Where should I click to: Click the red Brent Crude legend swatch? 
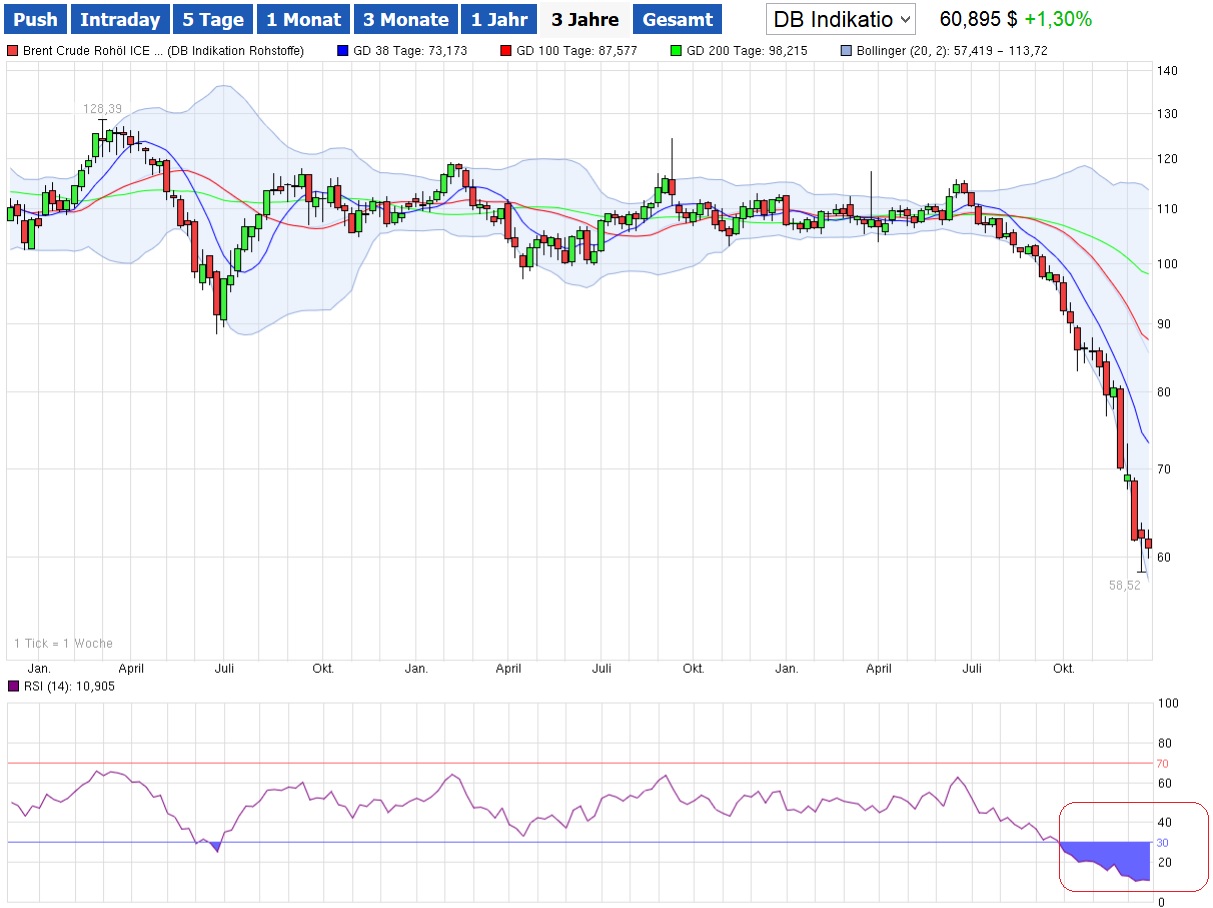point(12,50)
